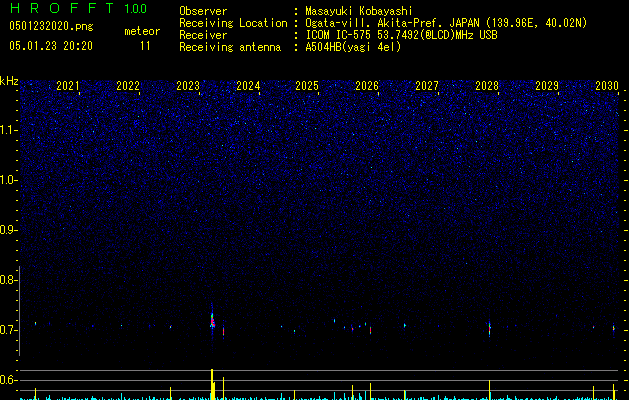The width and height of the screenshot is (629, 400).
Task: Click the kHz axis unit label
Action: click(9, 81)
